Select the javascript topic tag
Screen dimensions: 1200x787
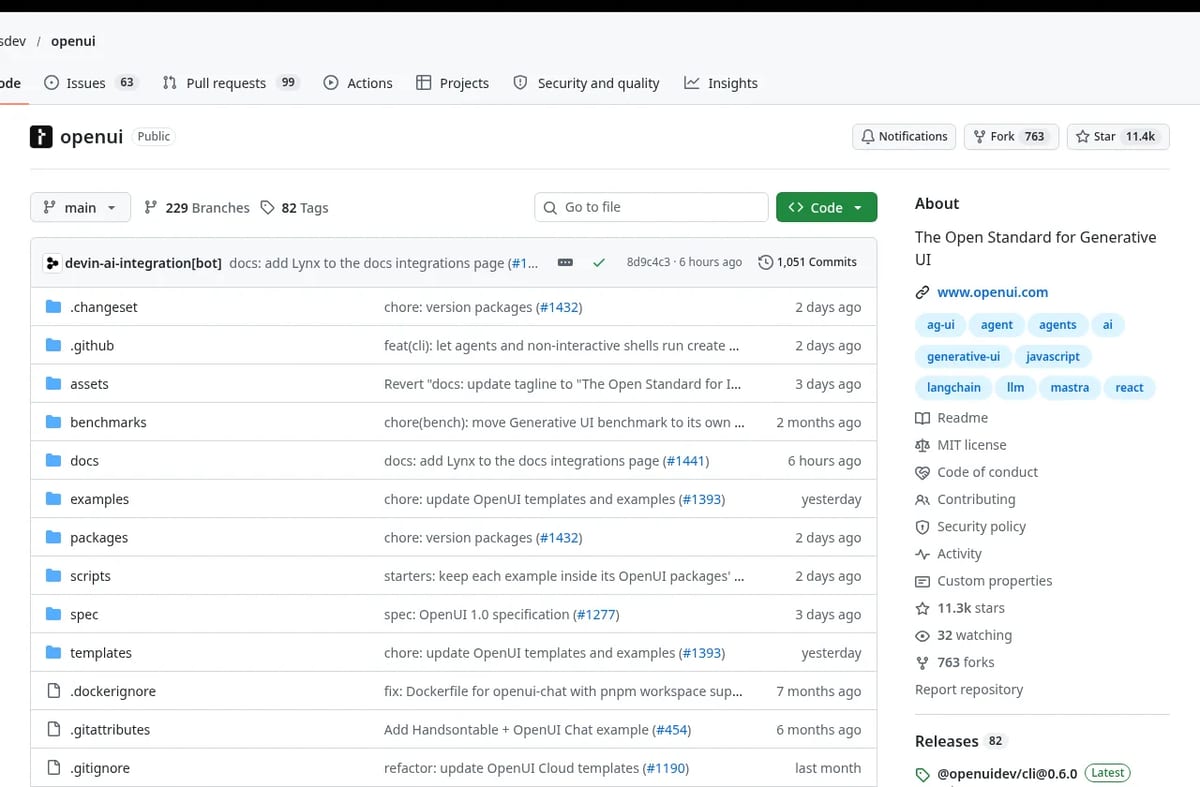pos(1053,357)
